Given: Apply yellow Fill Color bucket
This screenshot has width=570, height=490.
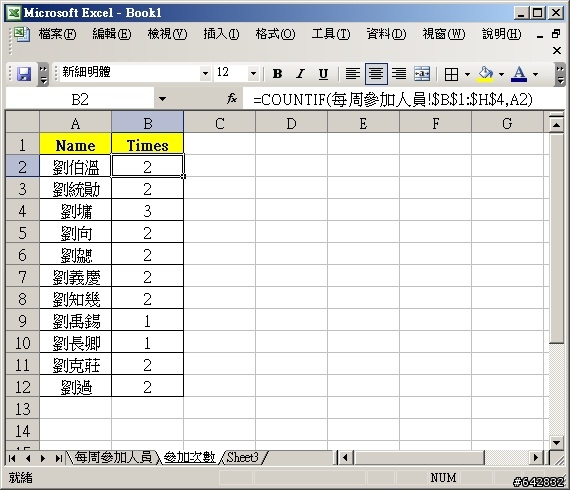Looking at the screenshot, I should tap(486, 74).
